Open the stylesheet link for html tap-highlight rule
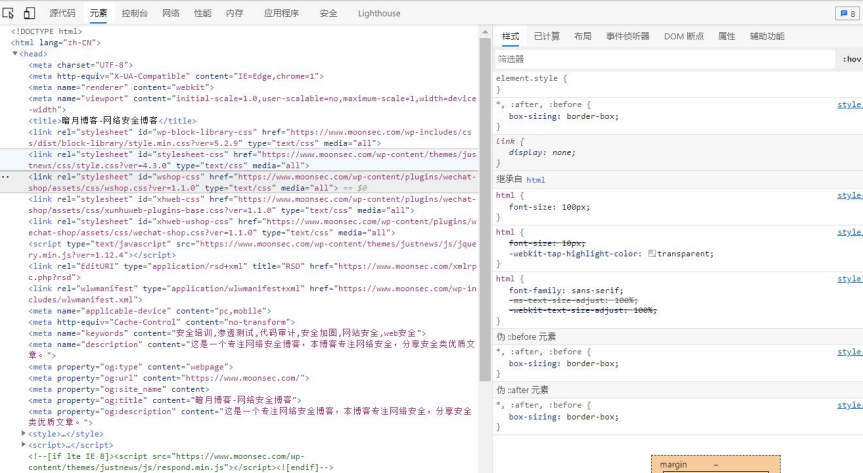Screen dimensions: 863x473 (849, 232)
